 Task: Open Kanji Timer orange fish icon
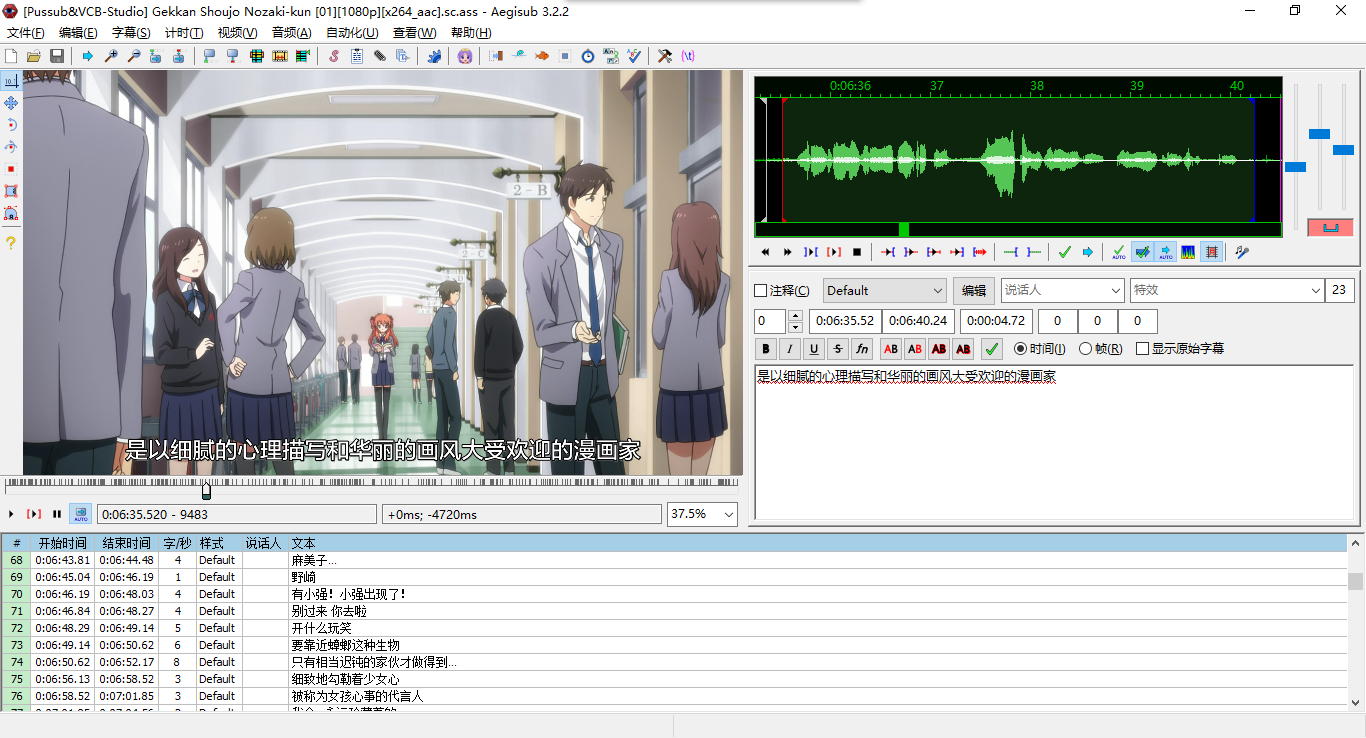(x=542, y=56)
